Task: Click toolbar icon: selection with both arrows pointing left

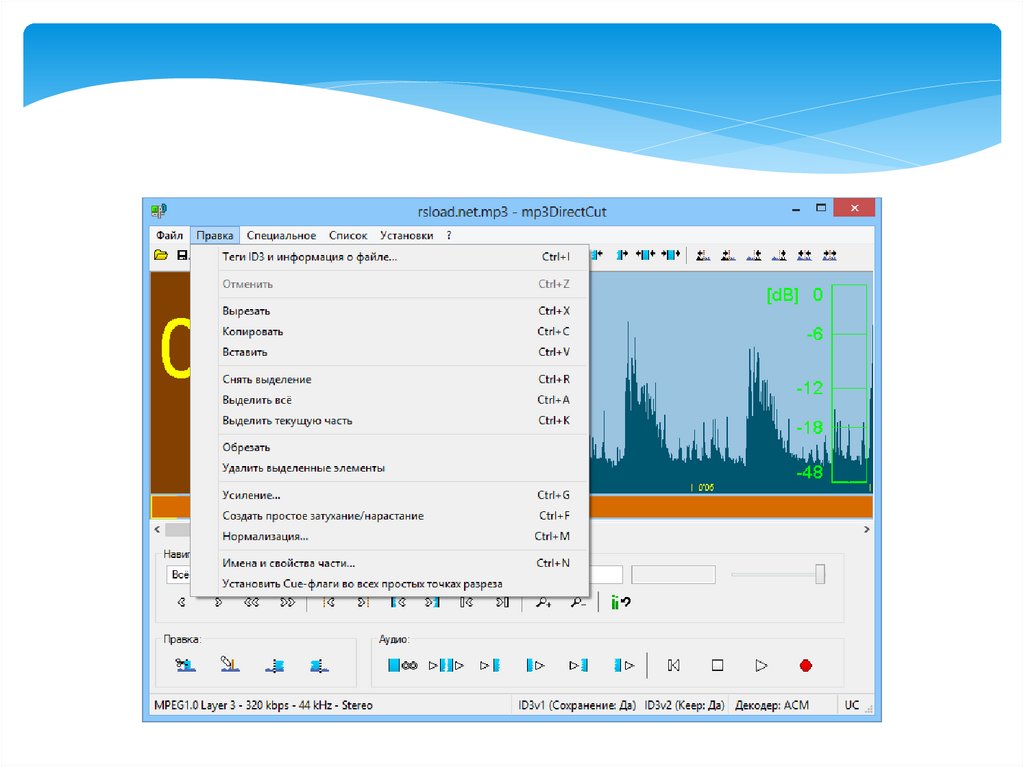Action: pyautogui.click(x=645, y=255)
